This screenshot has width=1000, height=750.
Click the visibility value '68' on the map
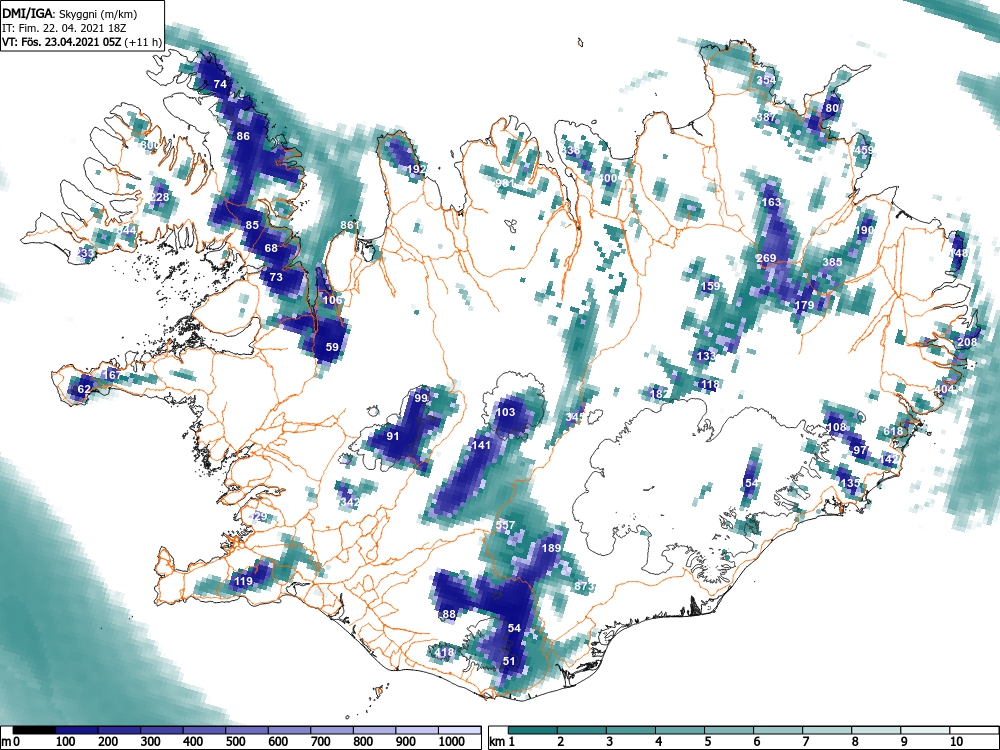point(271,247)
